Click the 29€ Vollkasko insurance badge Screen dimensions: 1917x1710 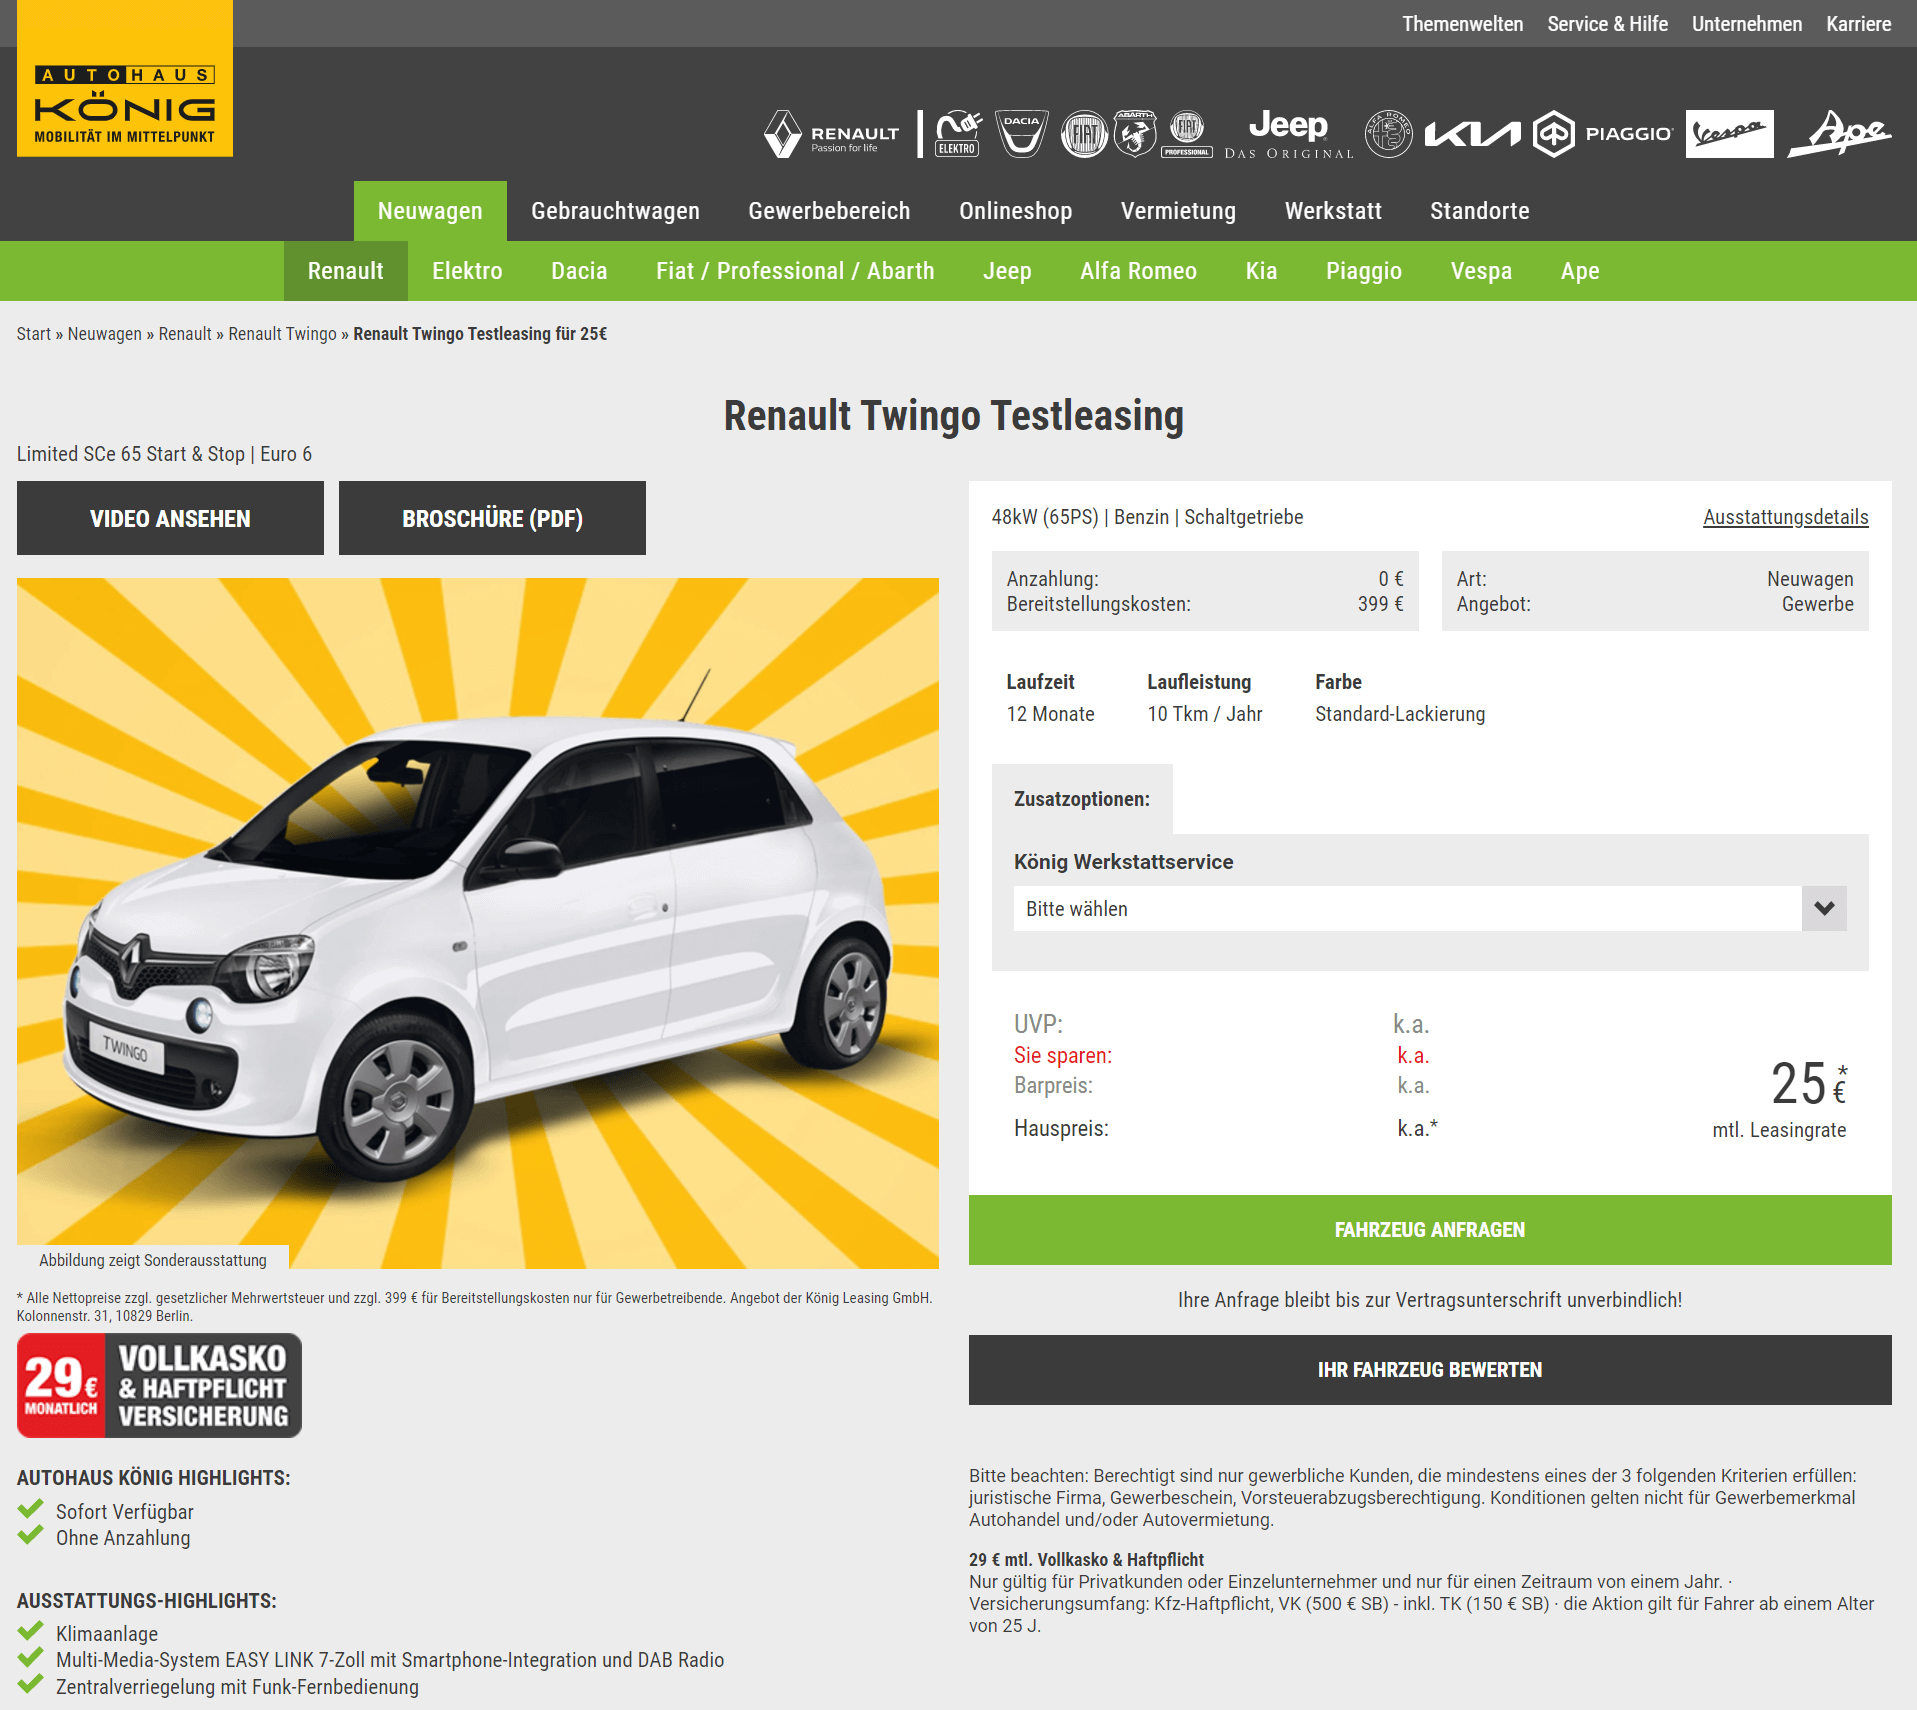159,1385
